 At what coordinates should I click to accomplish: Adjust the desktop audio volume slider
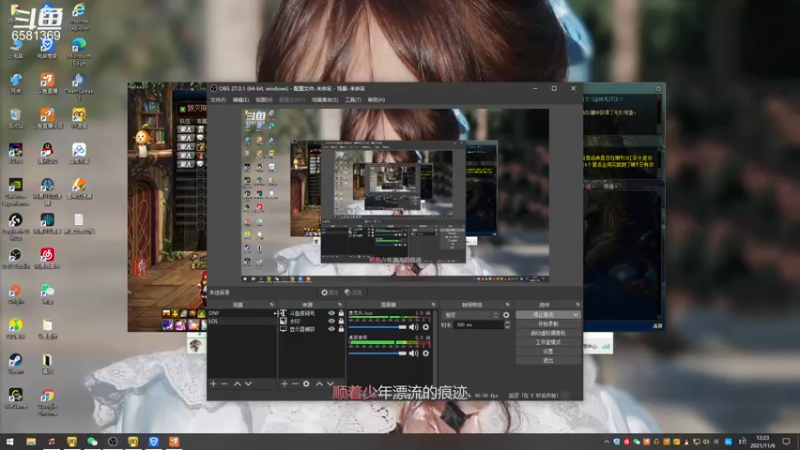378,353
